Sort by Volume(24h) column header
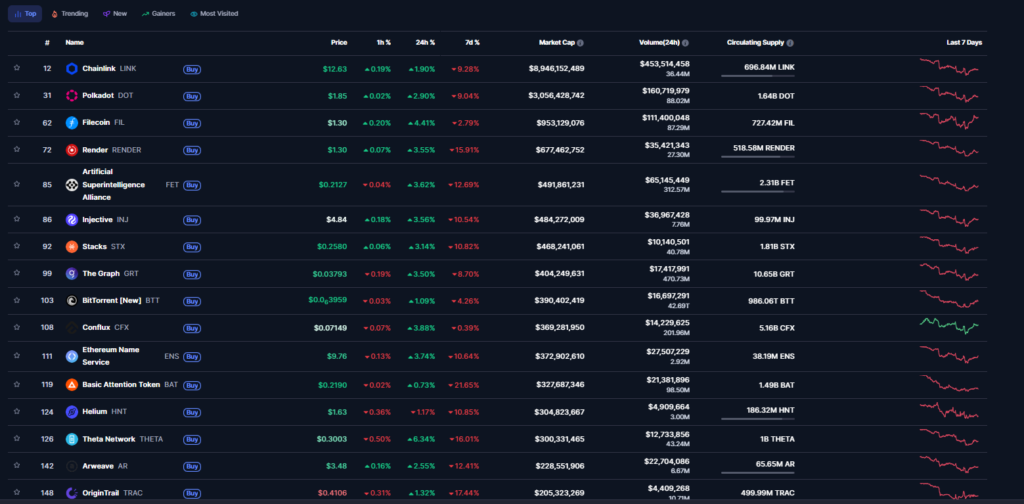The image size is (1024, 504). [x=659, y=43]
